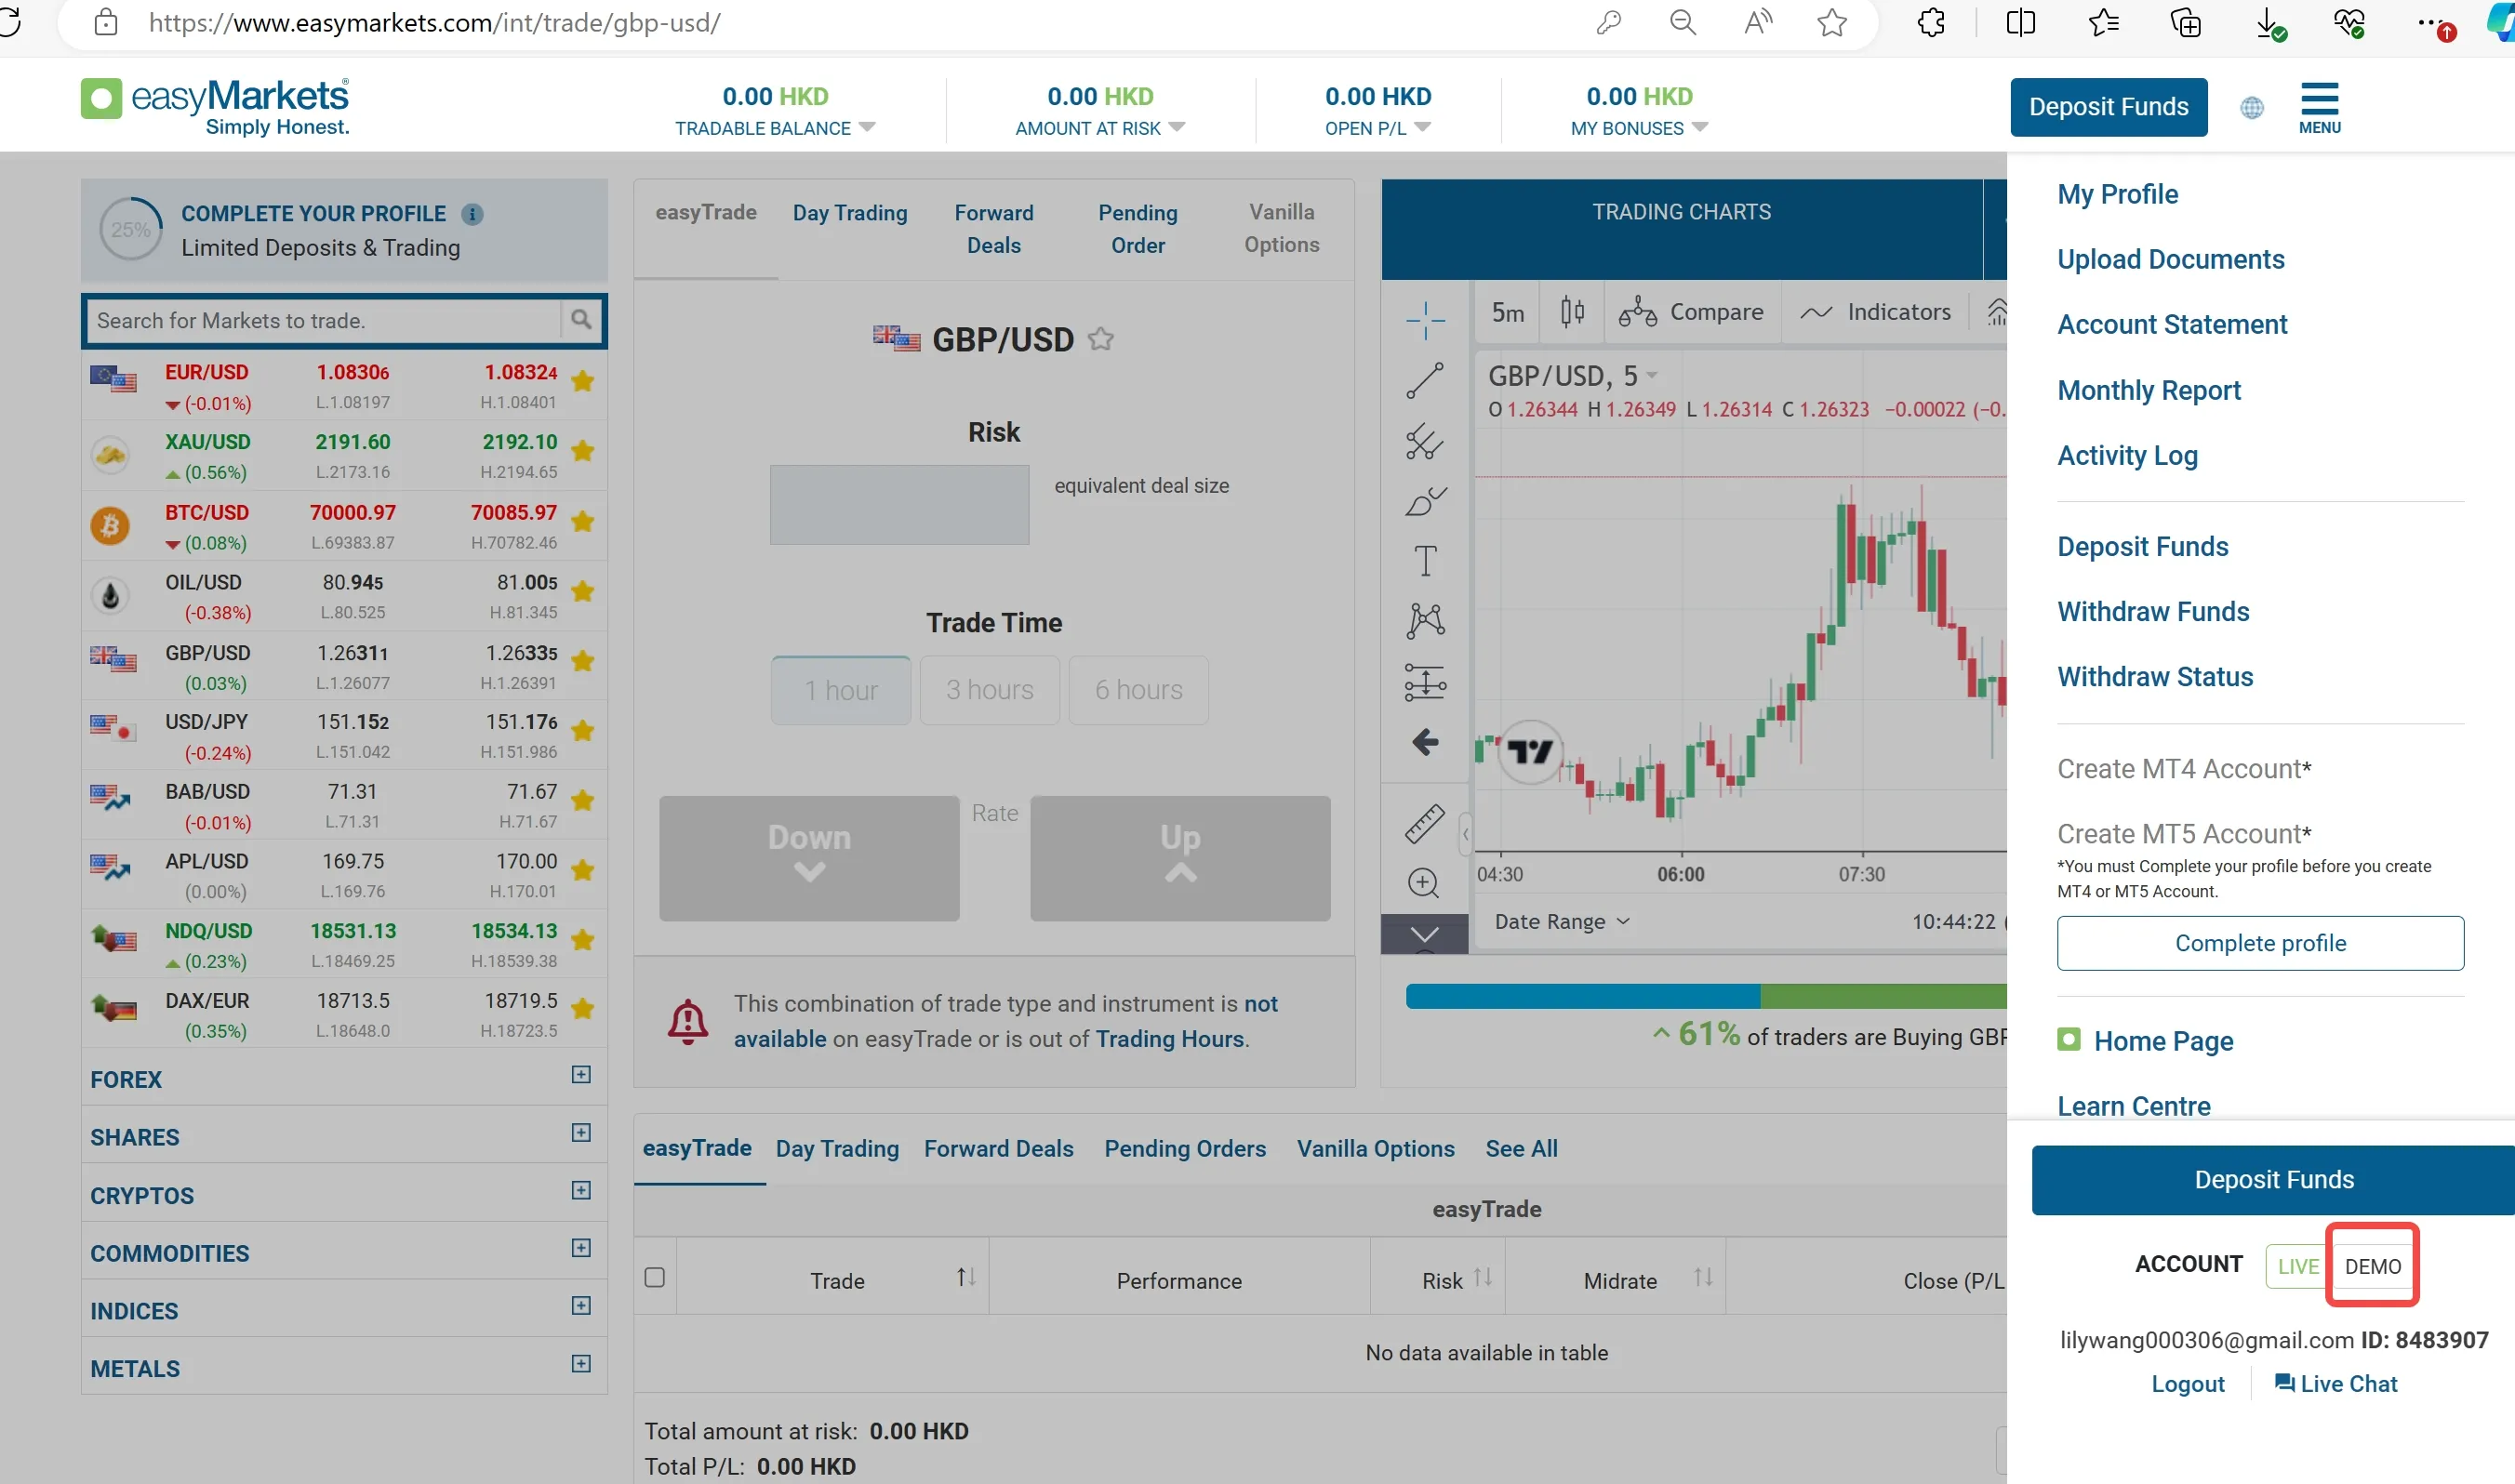Expand the CRYPTOS market category
Viewport: 2515px width, 1484px height.
click(x=581, y=1190)
